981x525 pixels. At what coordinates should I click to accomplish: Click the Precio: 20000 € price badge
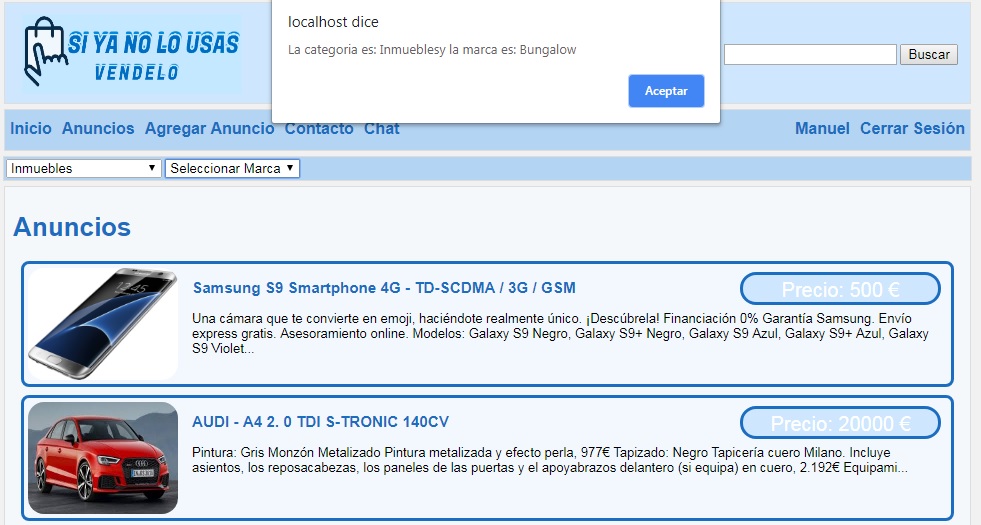pyautogui.click(x=840, y=424)
